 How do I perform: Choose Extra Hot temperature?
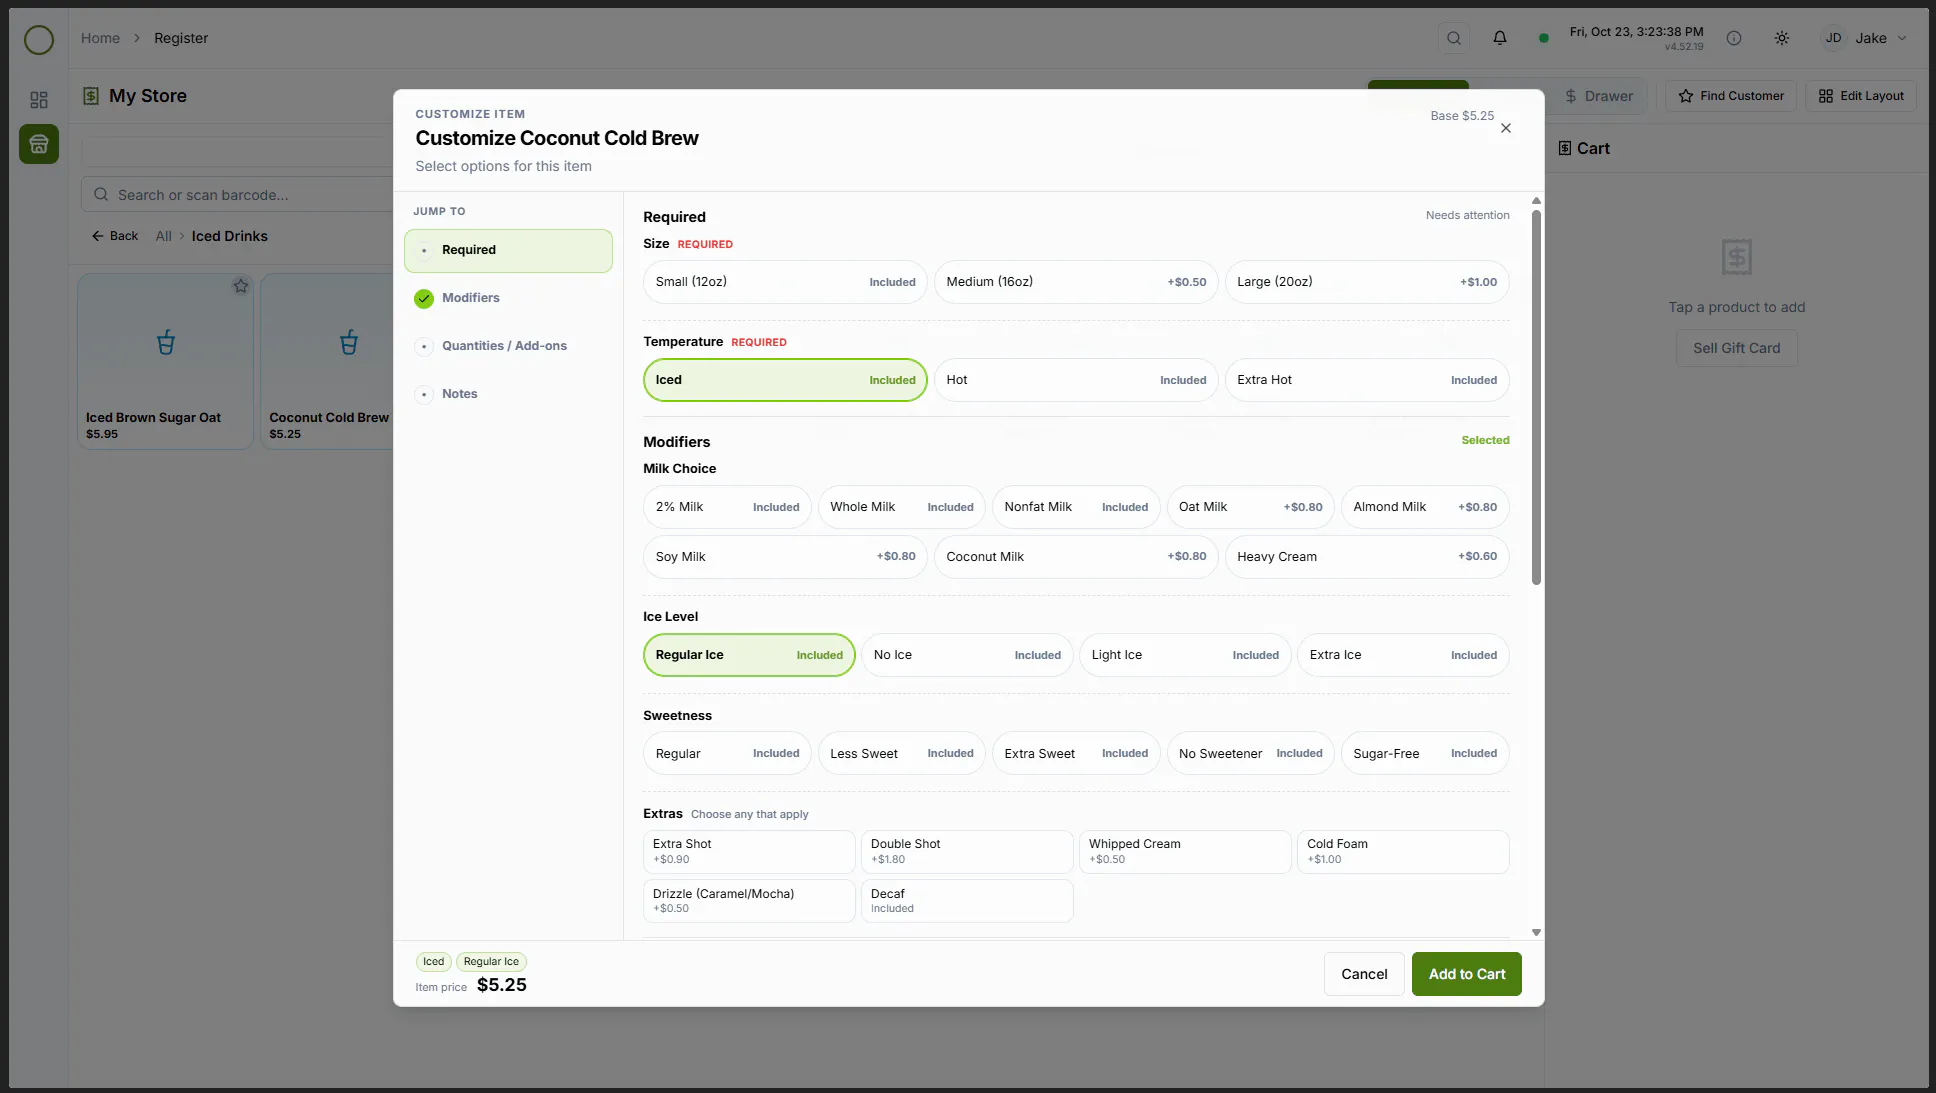[x=1367, y=380]
